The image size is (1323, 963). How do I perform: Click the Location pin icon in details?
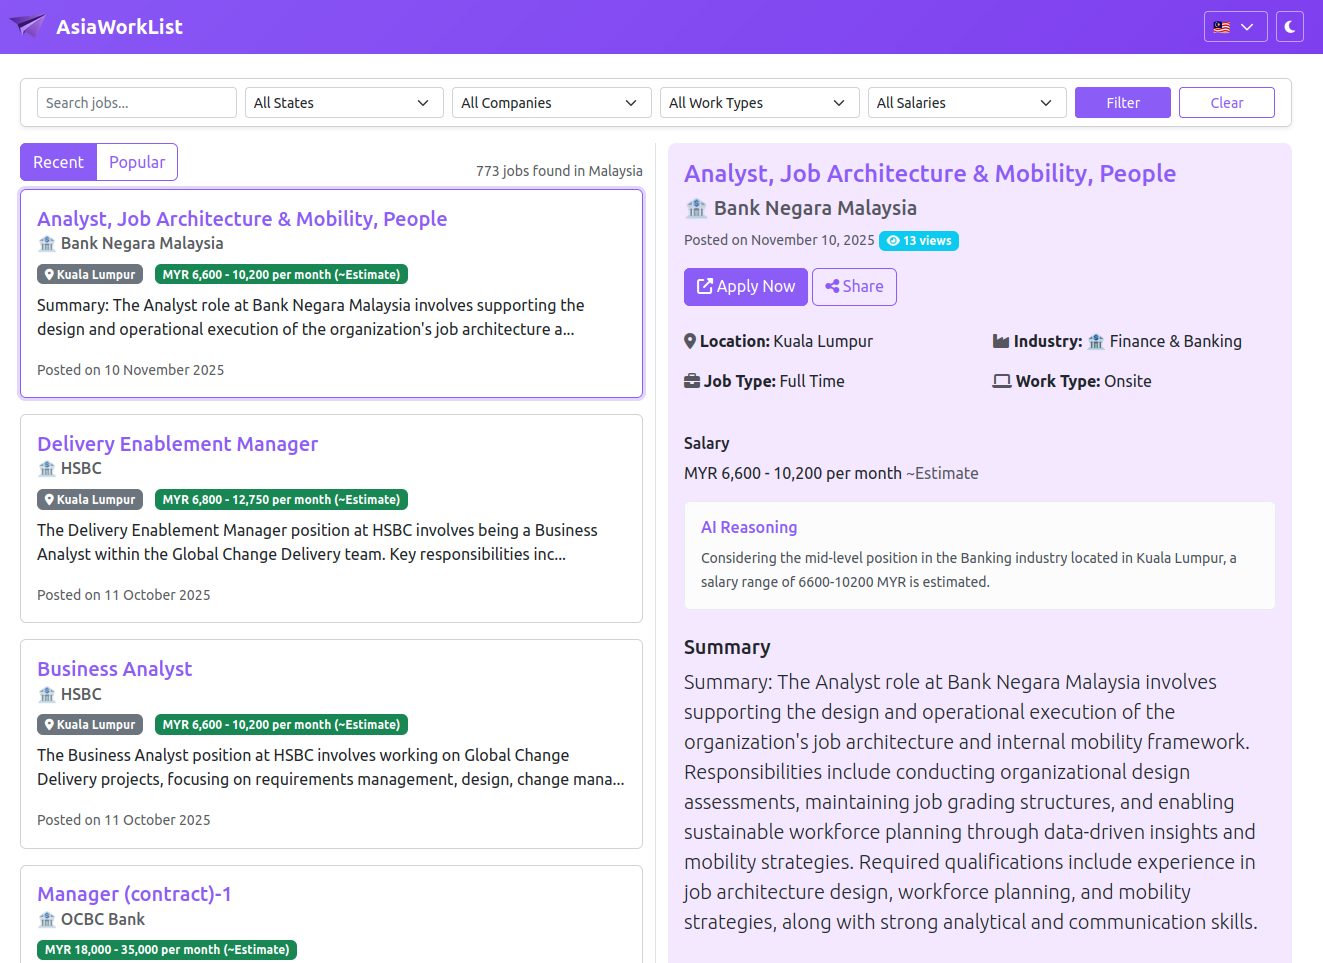690,341
